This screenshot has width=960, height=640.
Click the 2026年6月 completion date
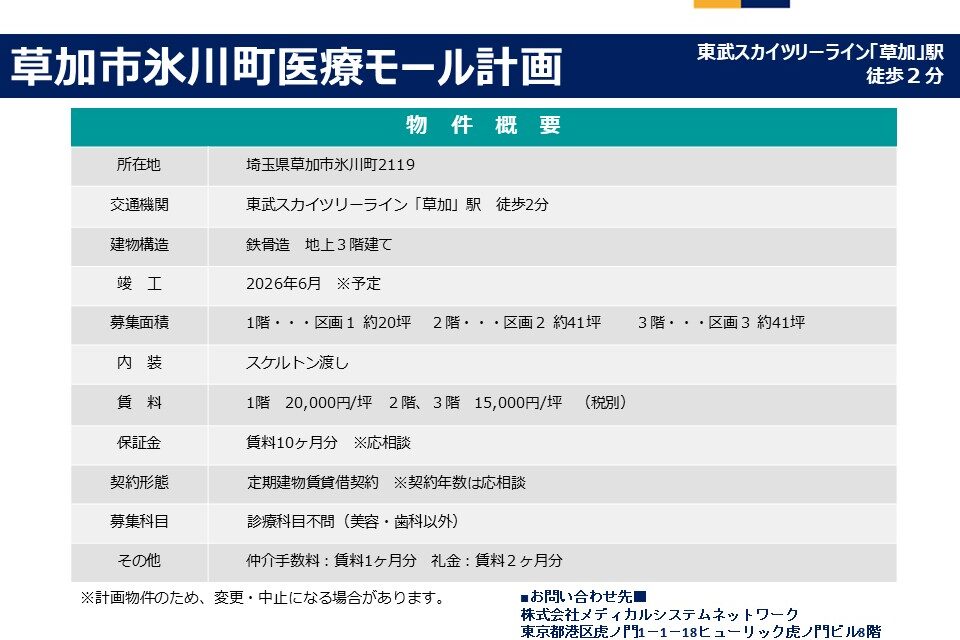pos(284,284)
